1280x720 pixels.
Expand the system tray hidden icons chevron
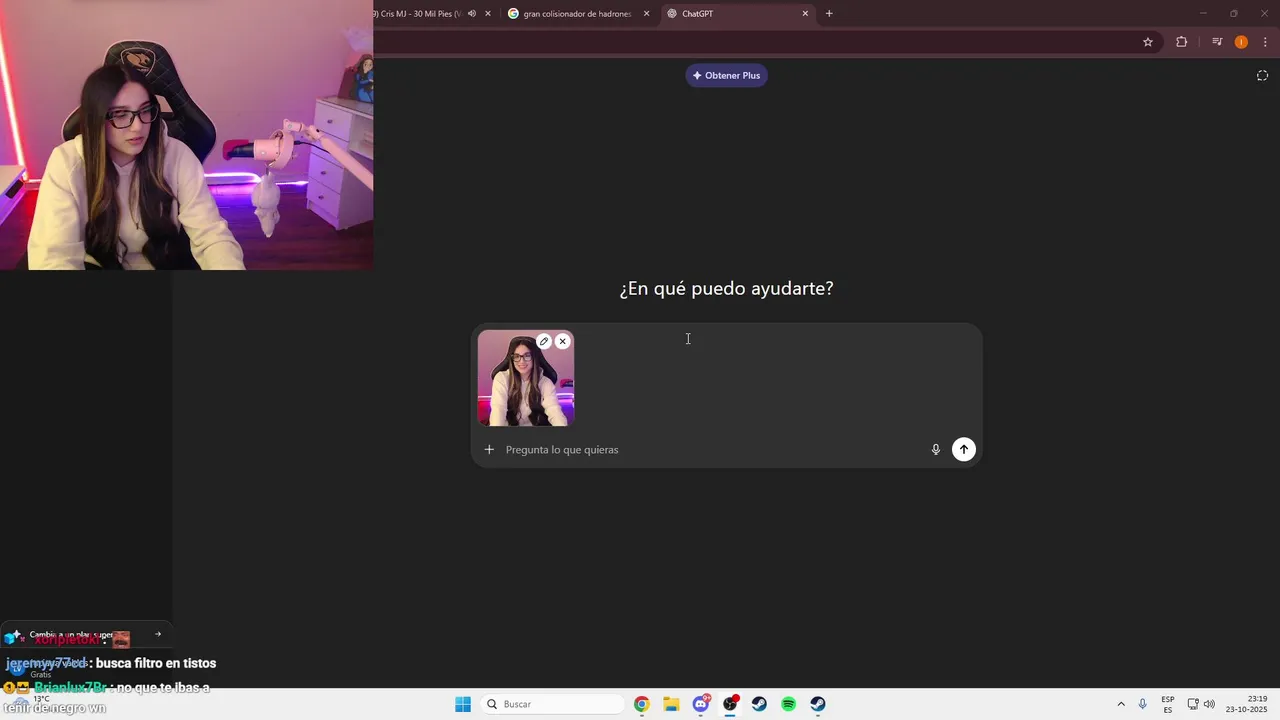pyautogui.click(x=1121, y=704)
